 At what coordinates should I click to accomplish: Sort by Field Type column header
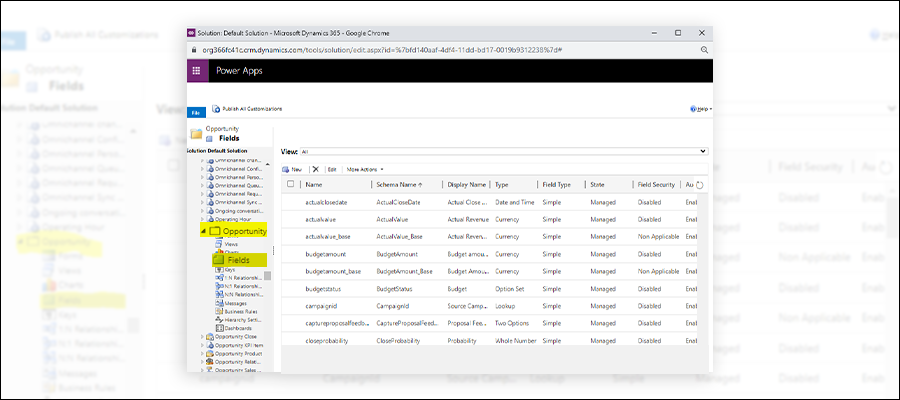point(557,185)
